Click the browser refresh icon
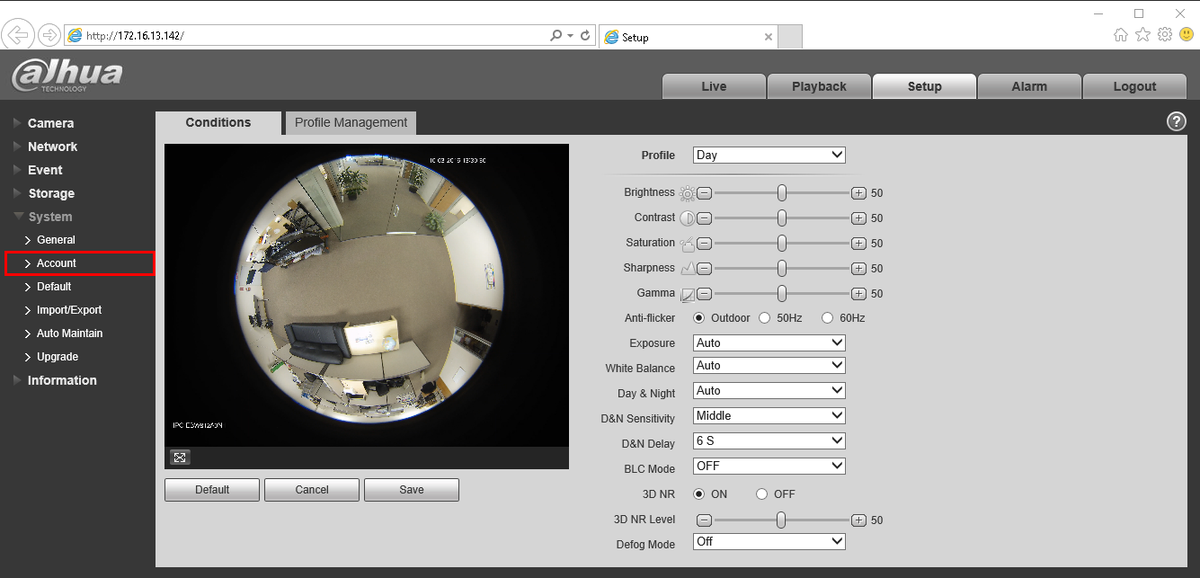The height and width of the screenshot is (578, 1200). 585,35
